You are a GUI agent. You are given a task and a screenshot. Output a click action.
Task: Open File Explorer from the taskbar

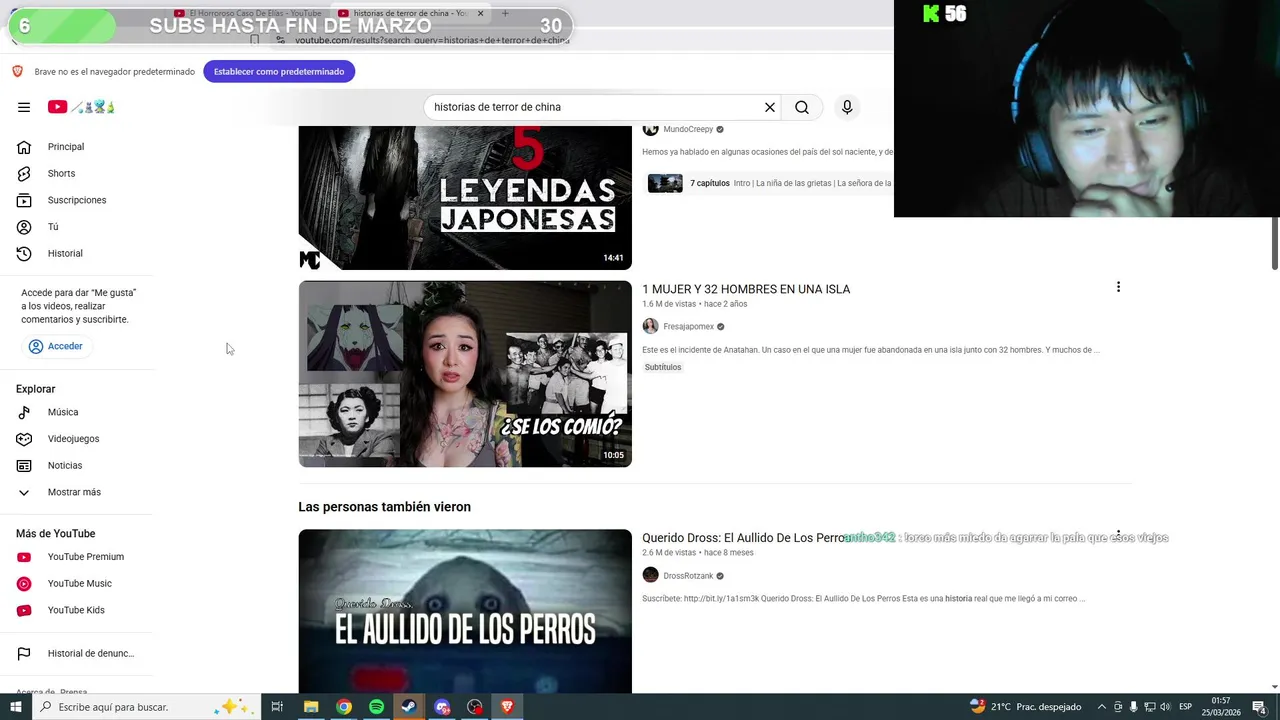click(311, 707)
